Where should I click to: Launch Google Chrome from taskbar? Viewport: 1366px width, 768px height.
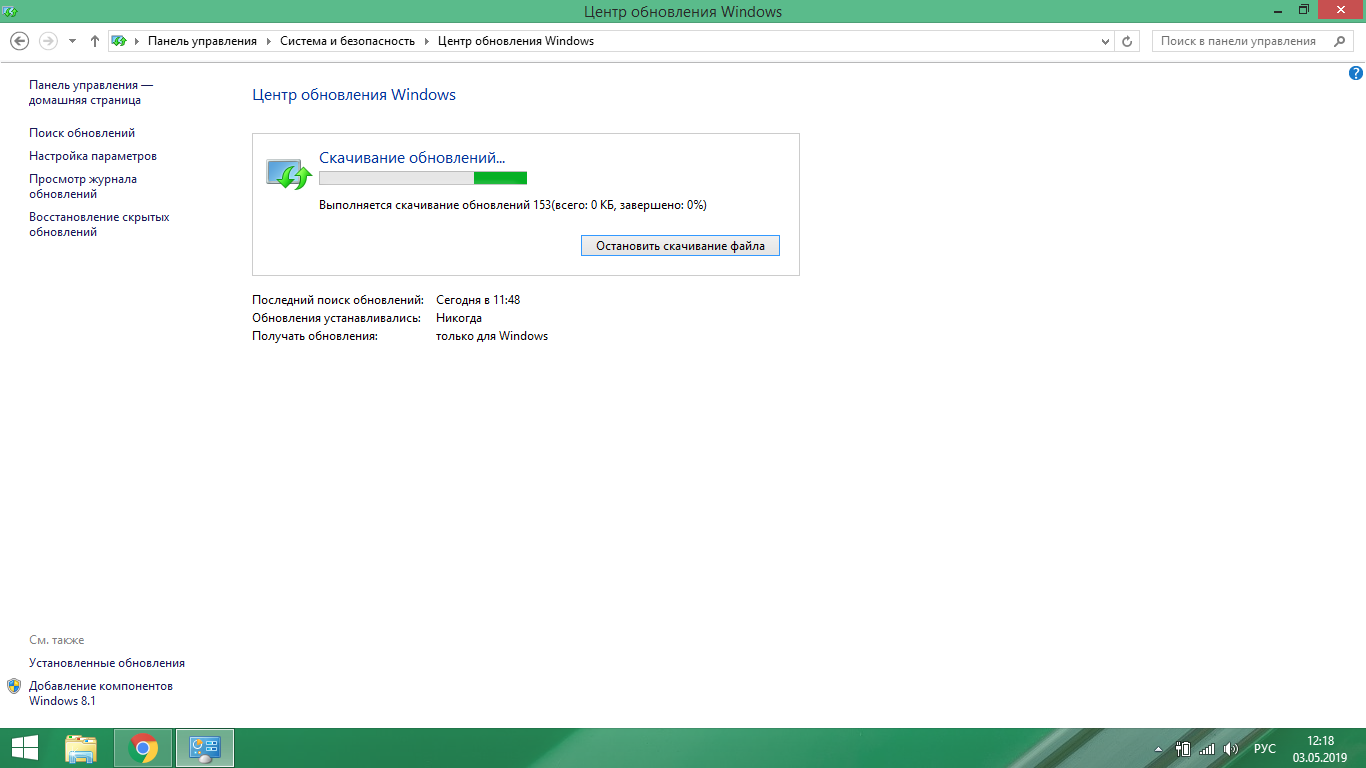click(x=143, y=748)
